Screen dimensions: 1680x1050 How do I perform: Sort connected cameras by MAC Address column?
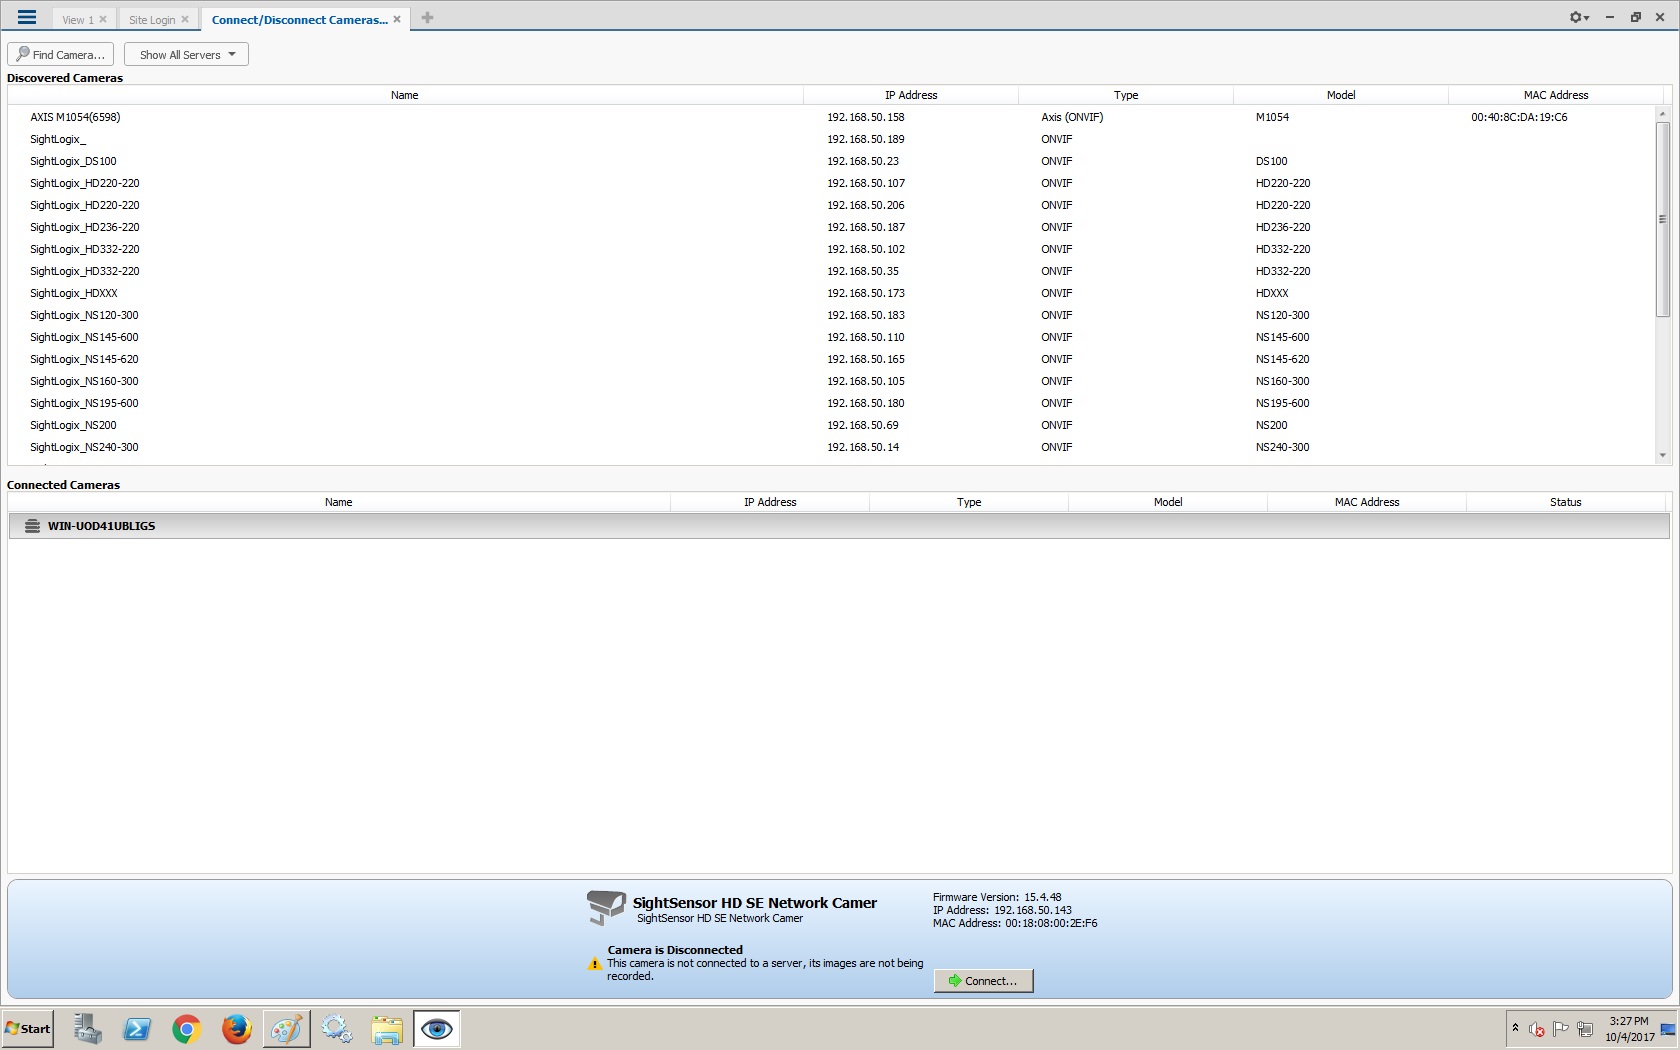pyautogui.click(x=1367, y=502)
